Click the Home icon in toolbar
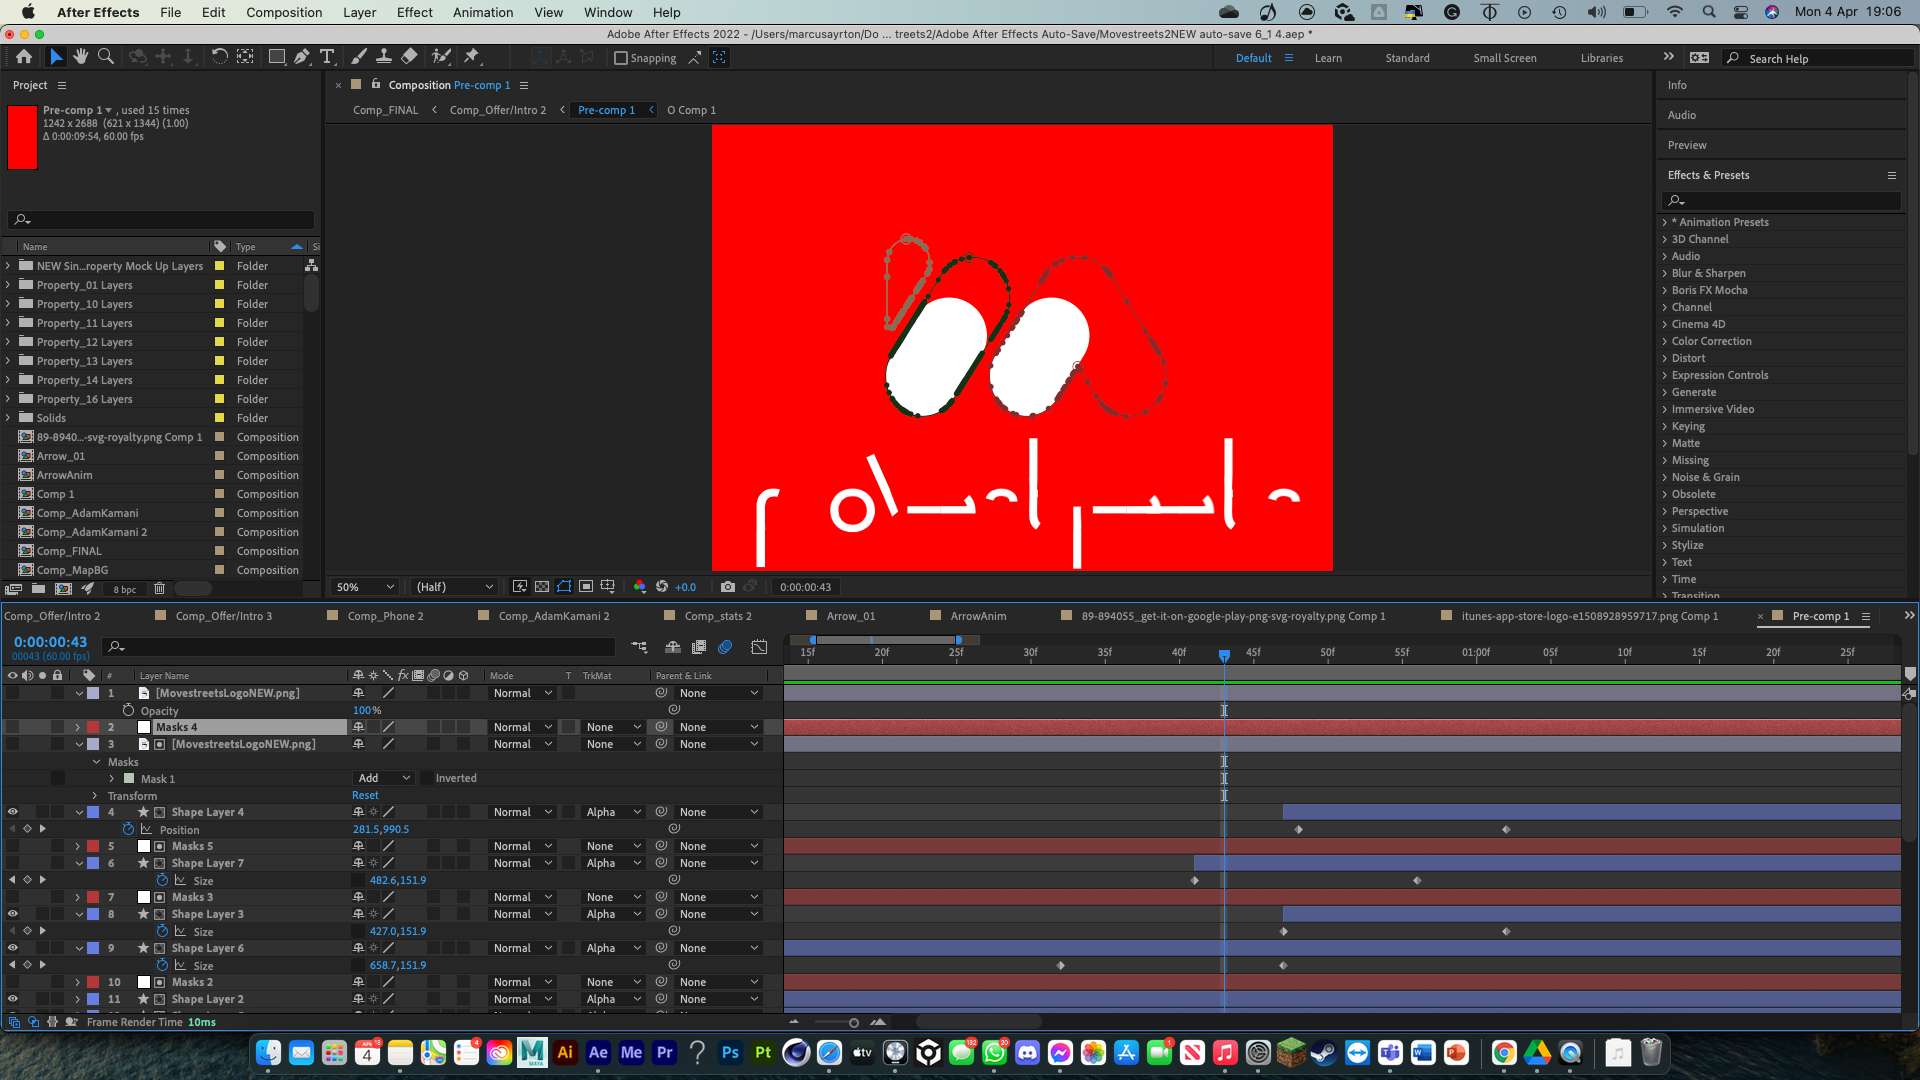 [24, 57]
